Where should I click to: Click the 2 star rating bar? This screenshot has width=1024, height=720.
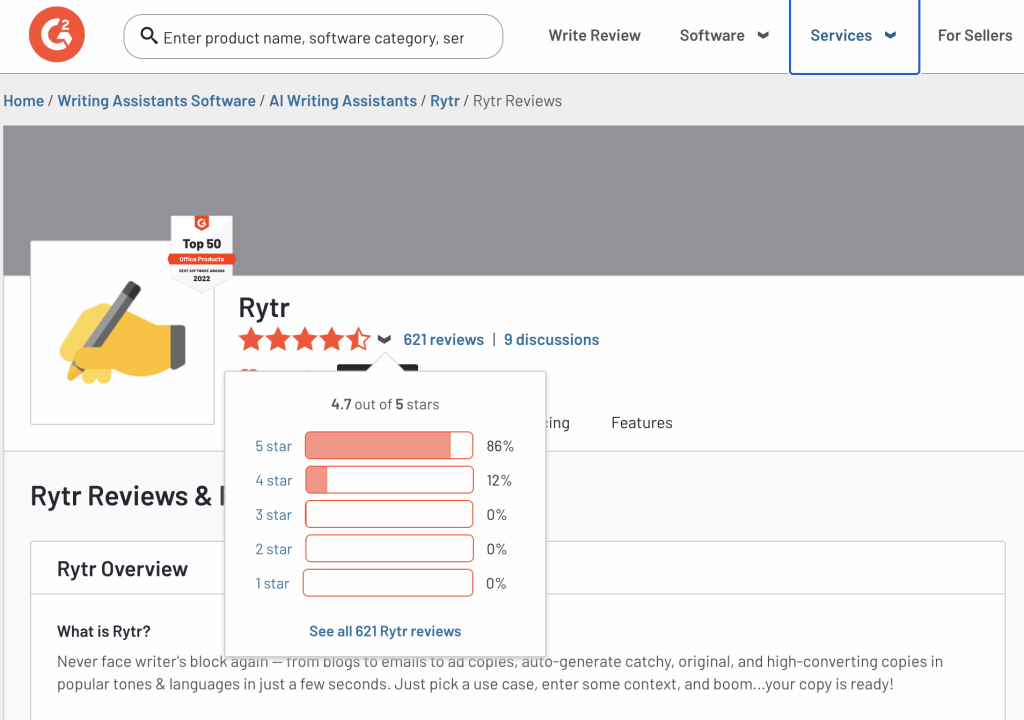click(389, 548)
